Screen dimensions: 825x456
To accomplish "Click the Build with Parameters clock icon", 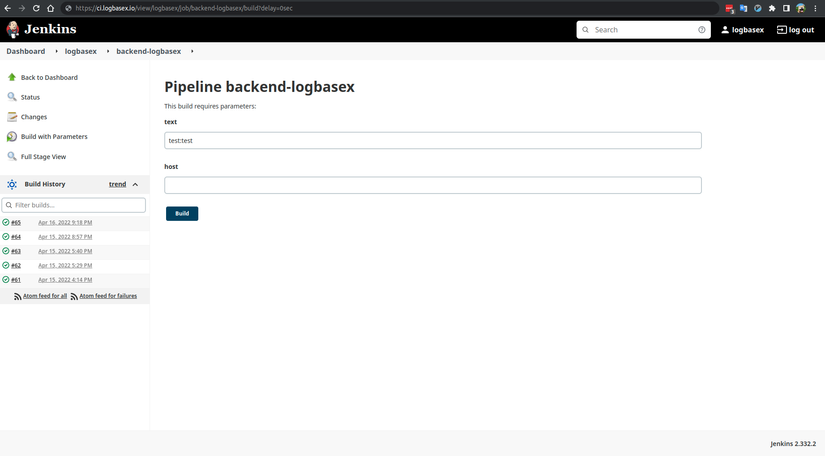I will point(12,137).
